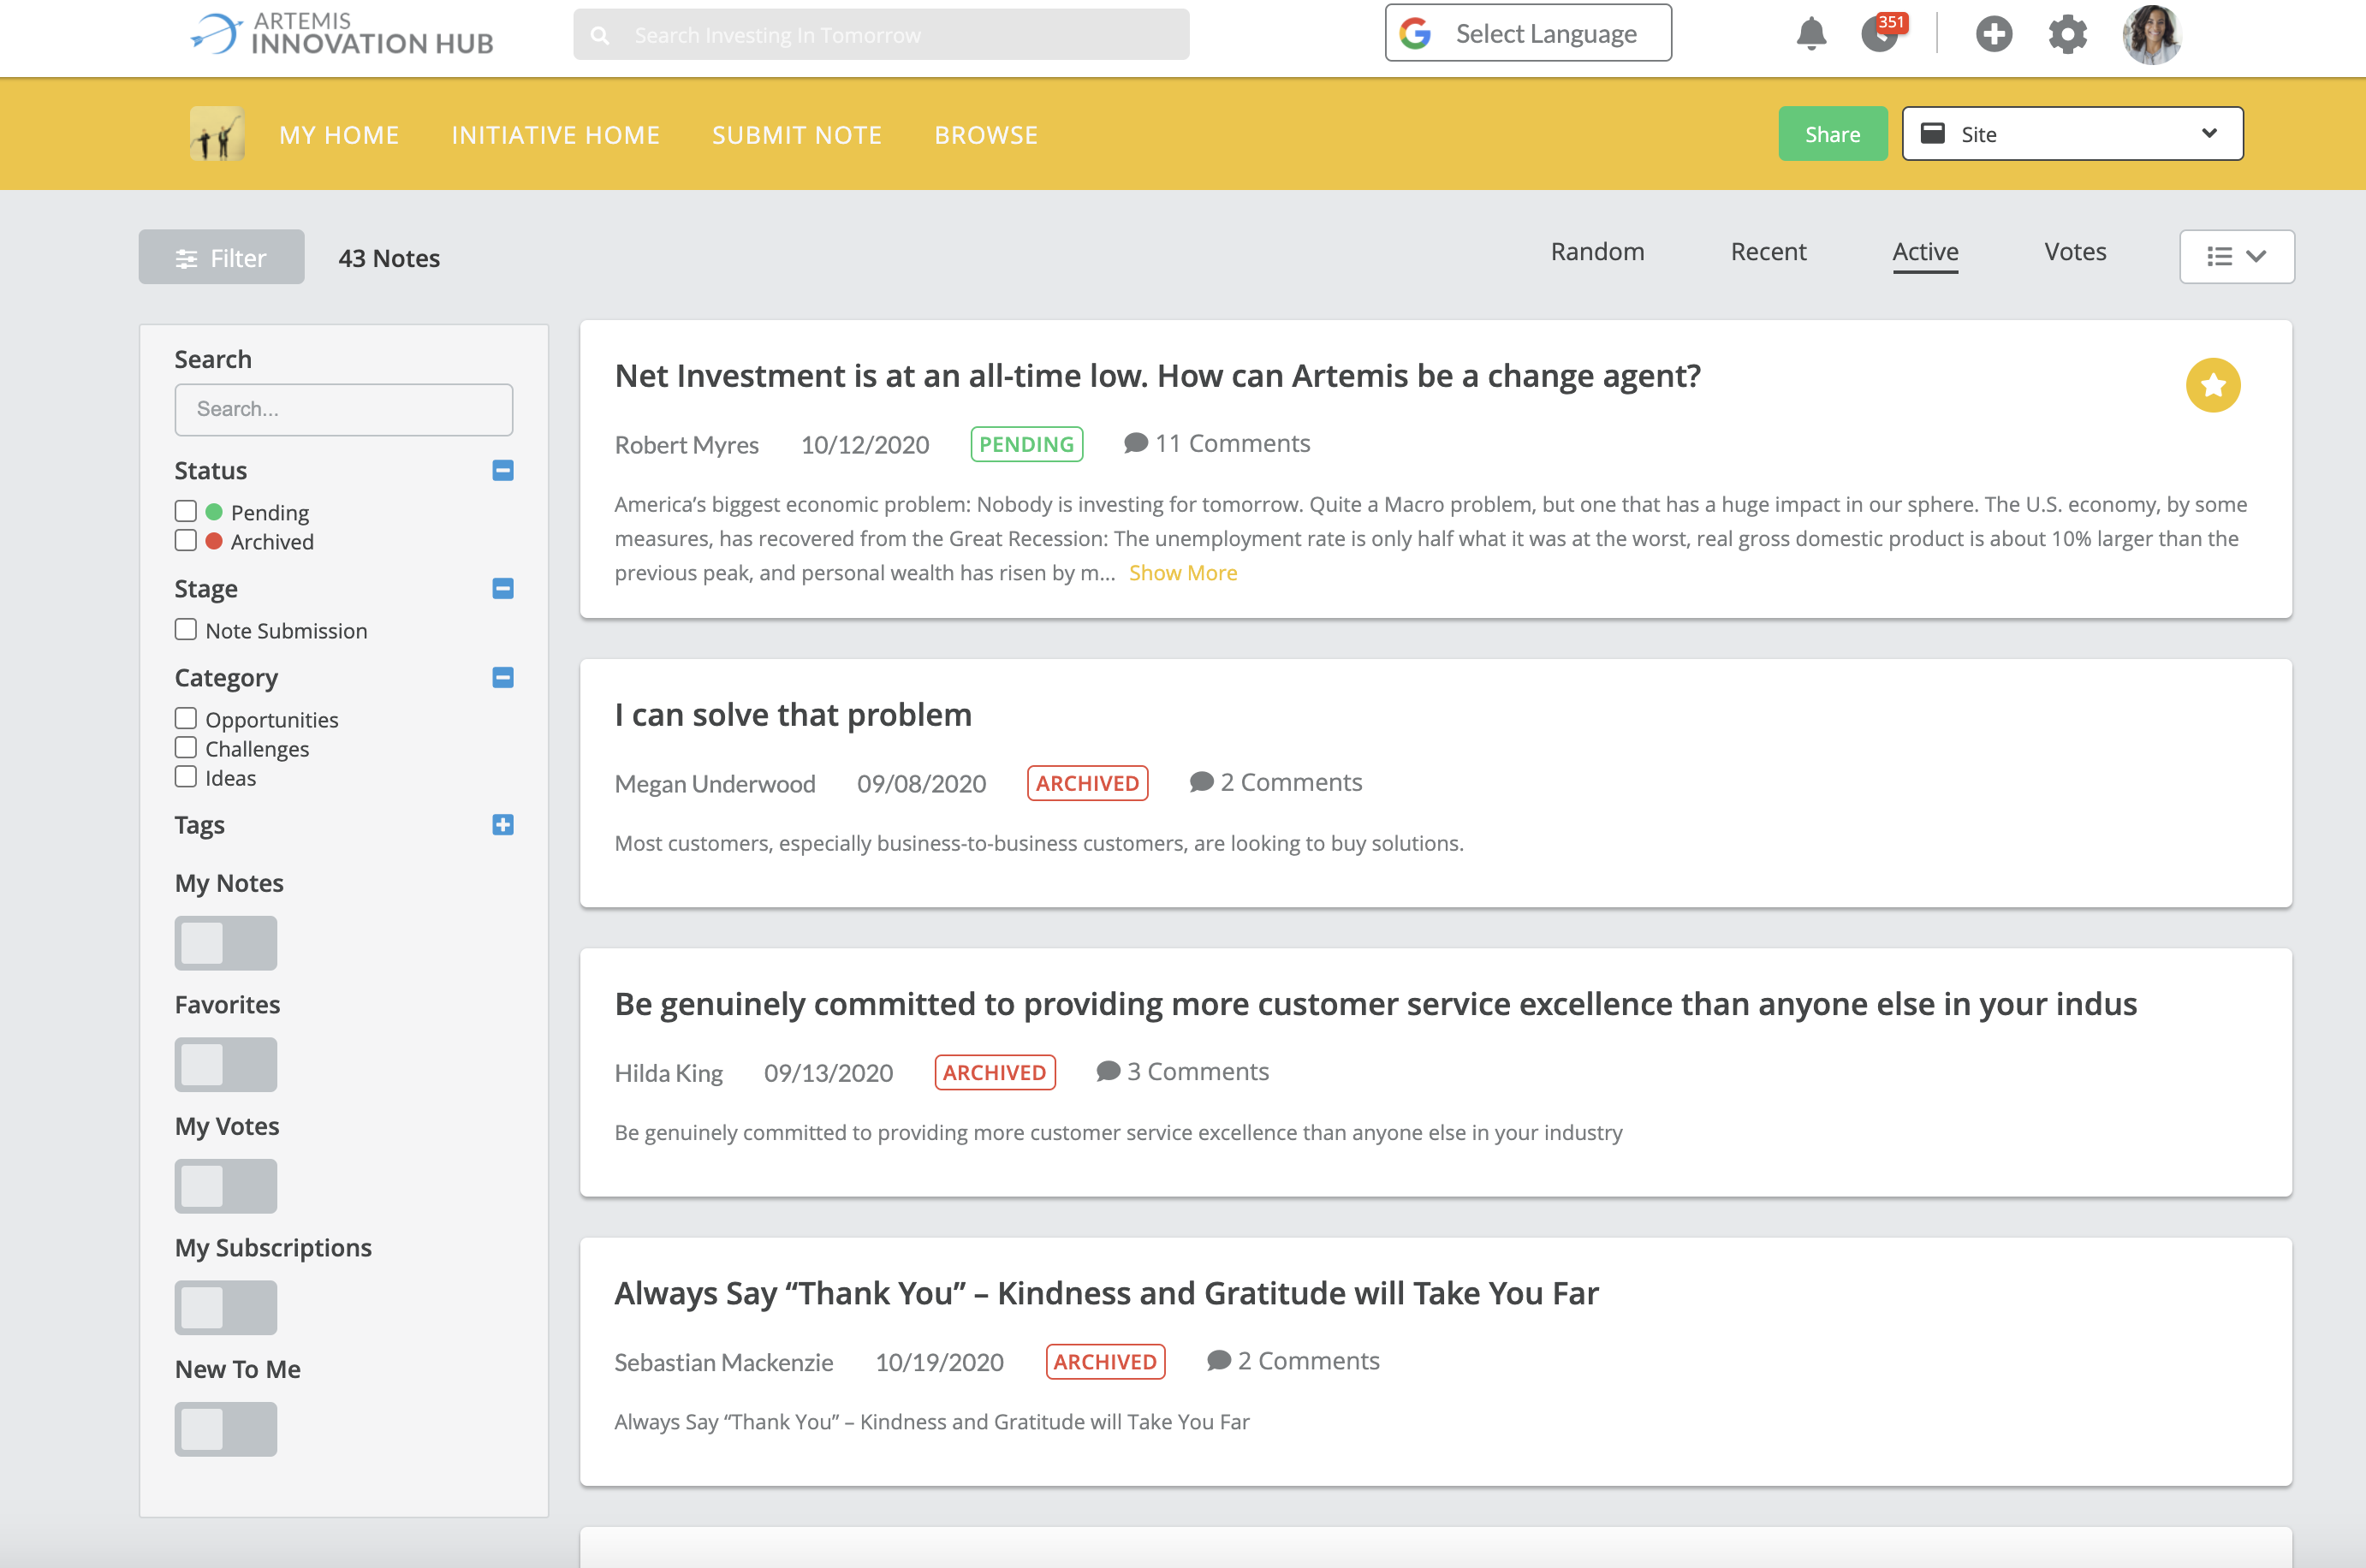Check the Challenges category filter
The image size is (2366, 1568).
coord(186,748)
